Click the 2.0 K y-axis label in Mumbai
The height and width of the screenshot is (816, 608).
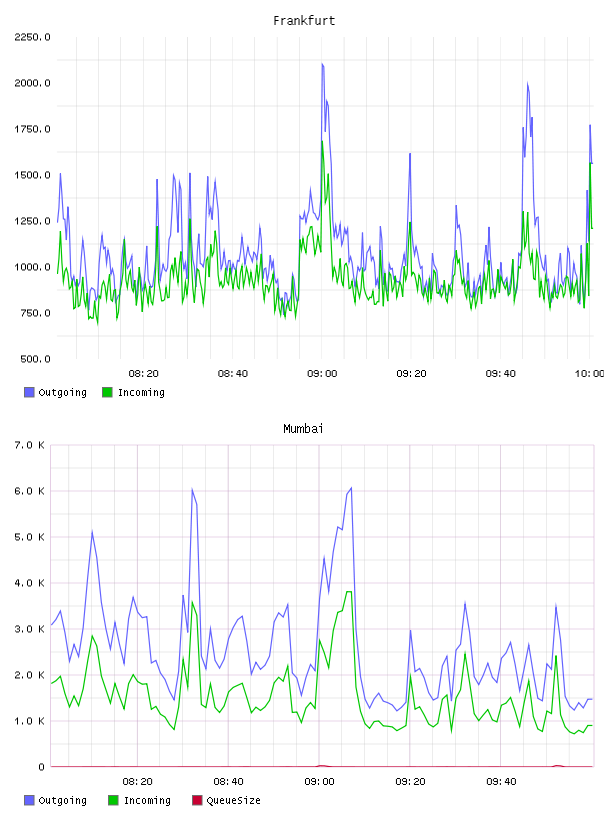pos(29,675)
